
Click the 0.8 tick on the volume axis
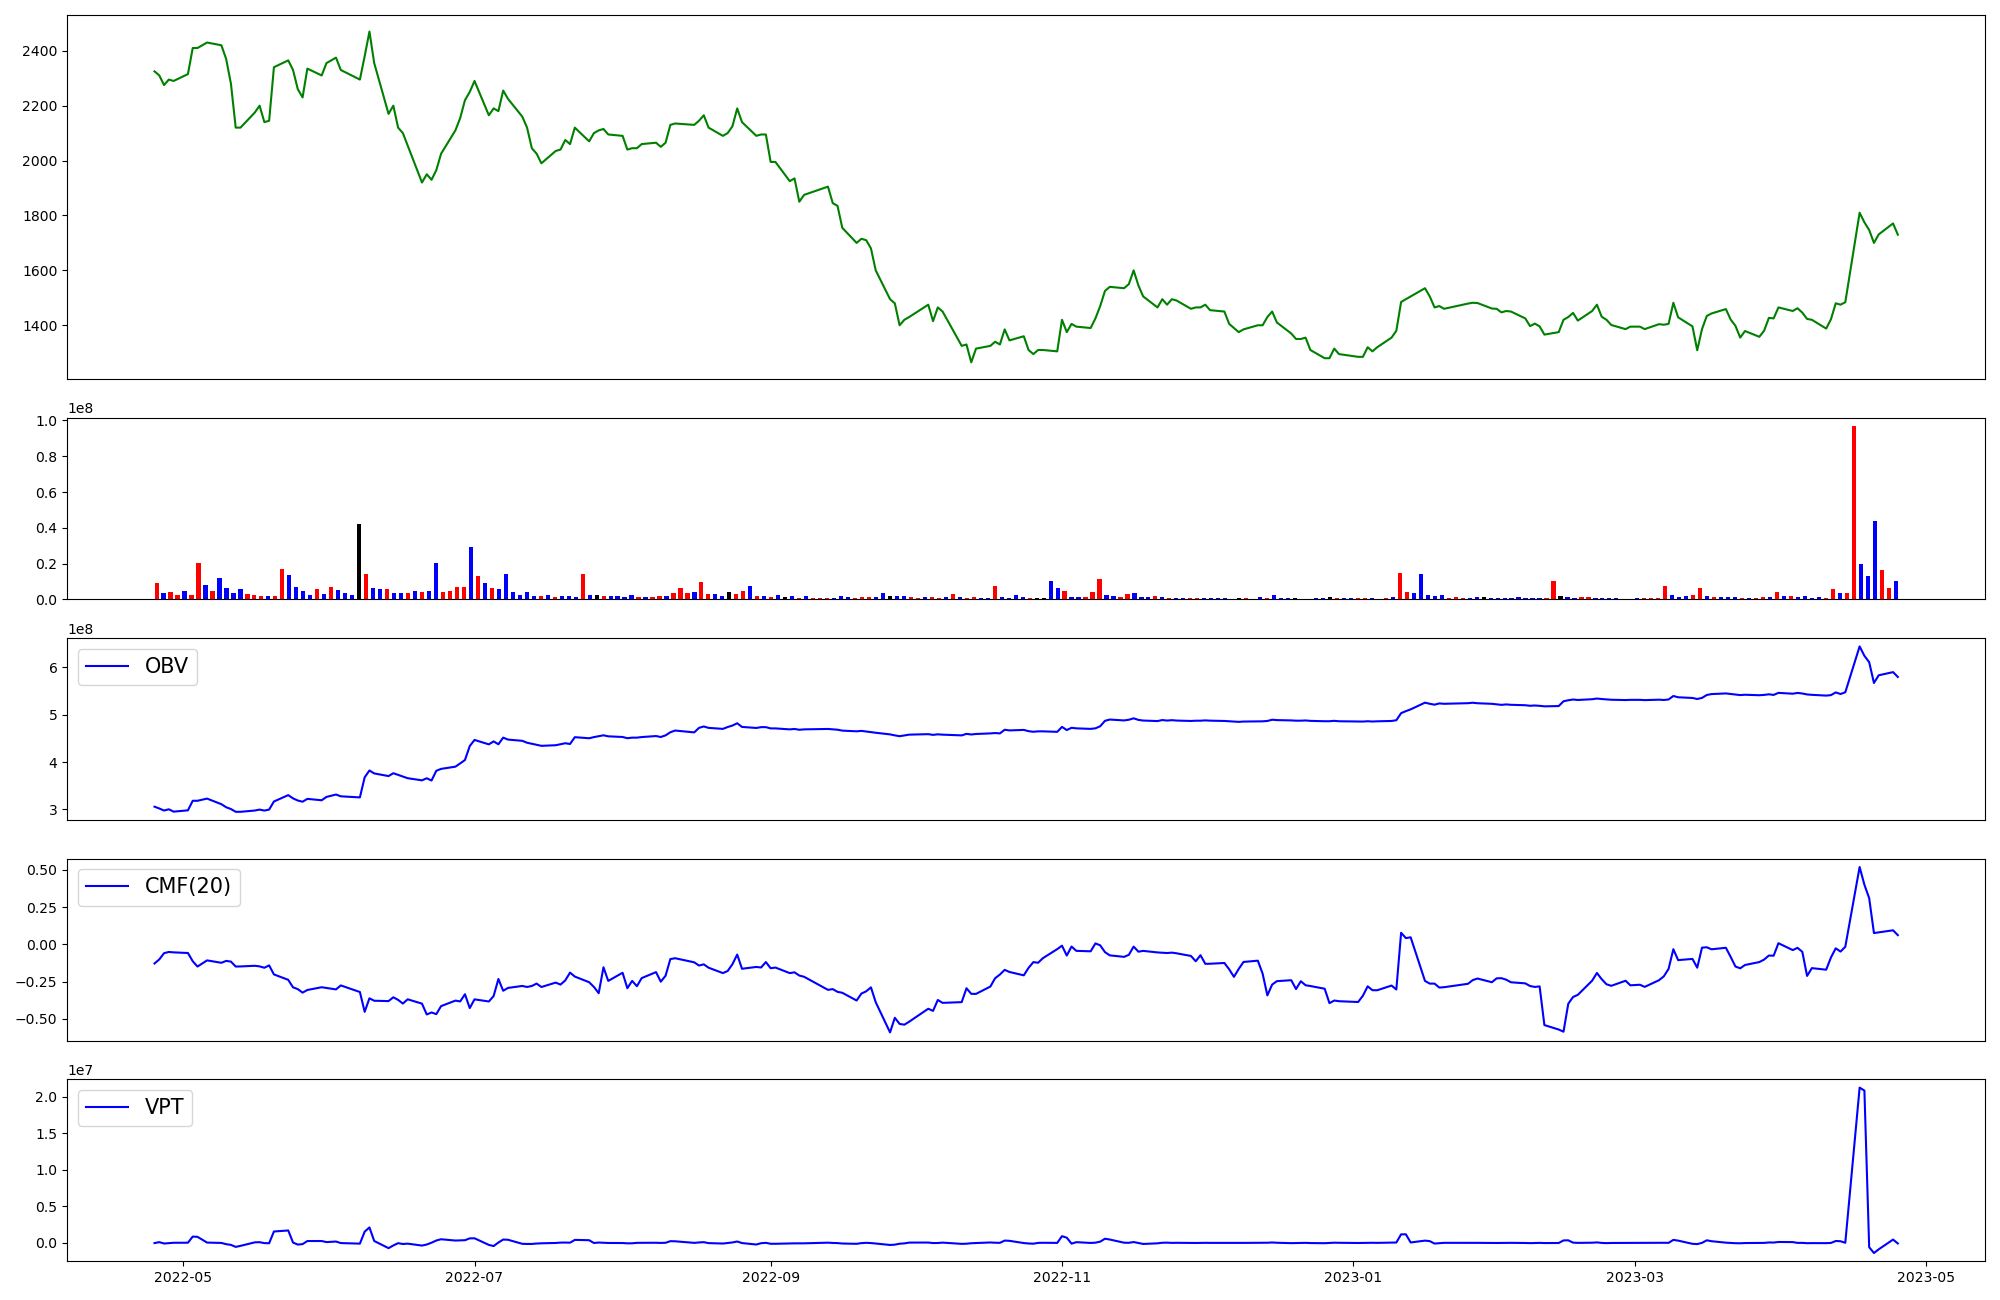46,457
